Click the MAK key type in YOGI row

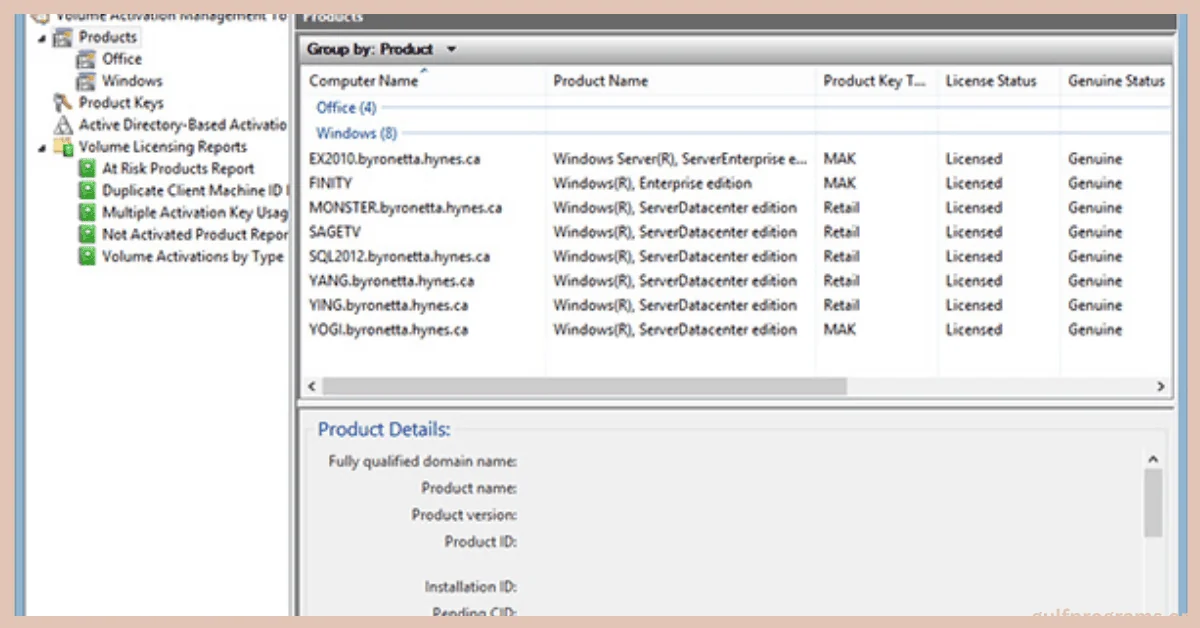[x=839, y=330]
